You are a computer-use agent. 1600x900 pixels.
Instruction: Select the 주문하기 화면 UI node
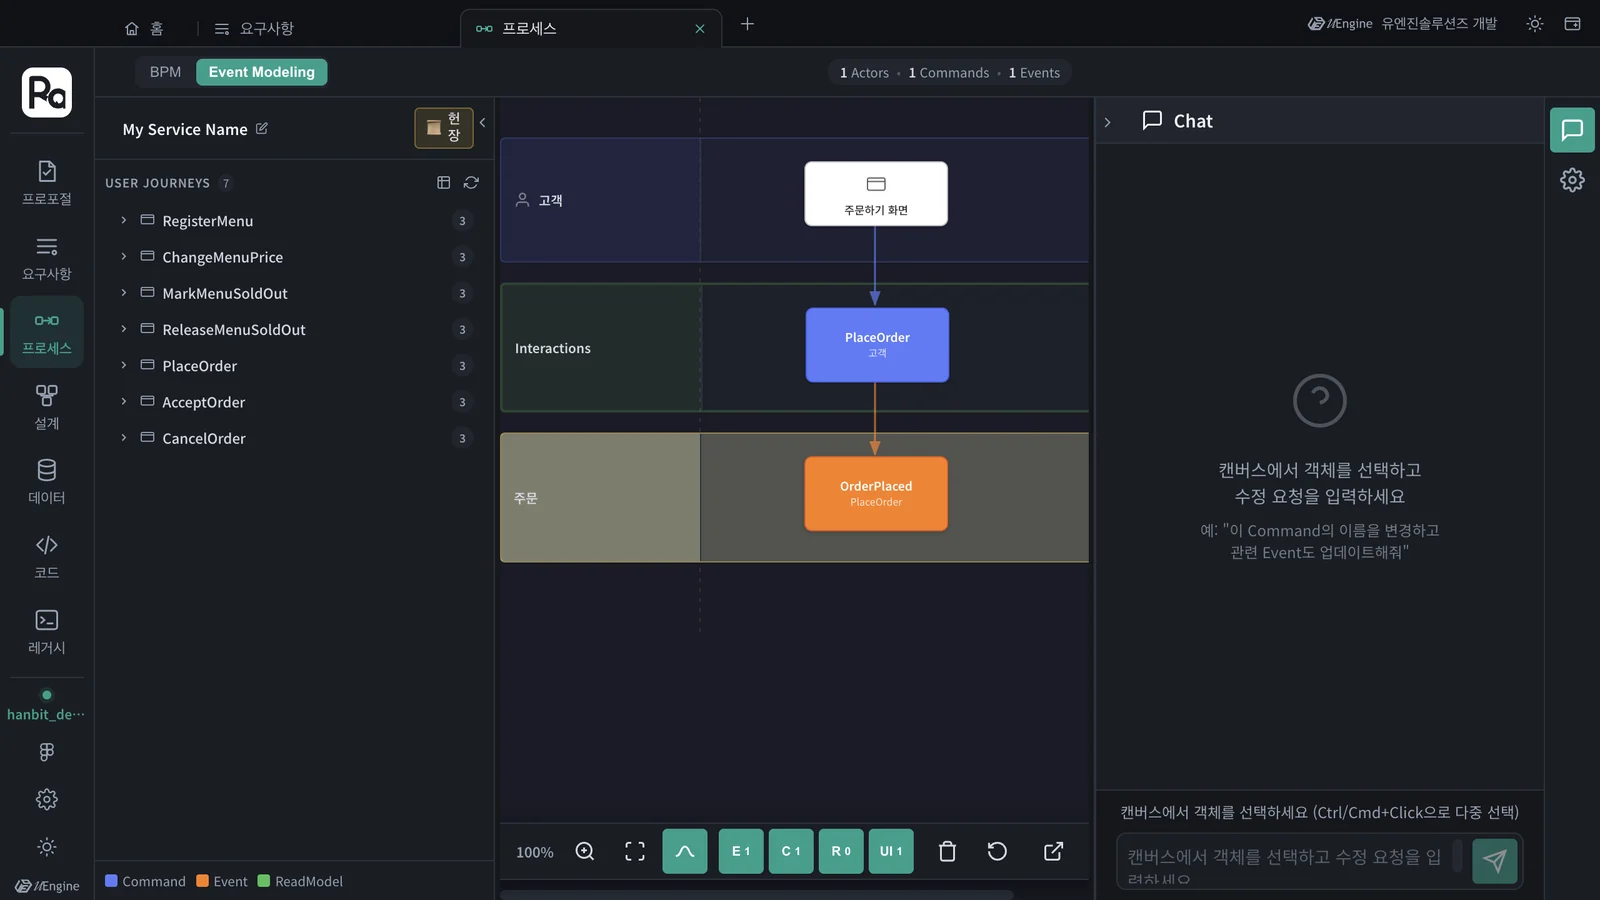click(876, 194)
